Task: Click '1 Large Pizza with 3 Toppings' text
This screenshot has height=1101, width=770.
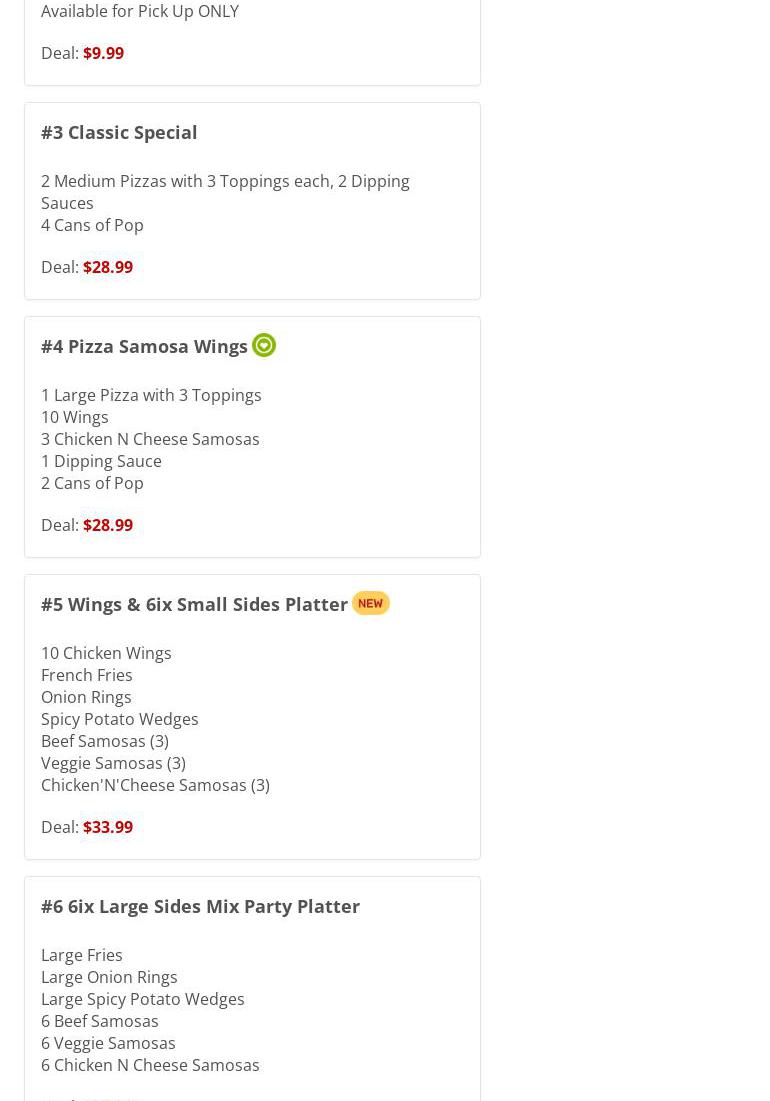Action: [x=151, y=395]
